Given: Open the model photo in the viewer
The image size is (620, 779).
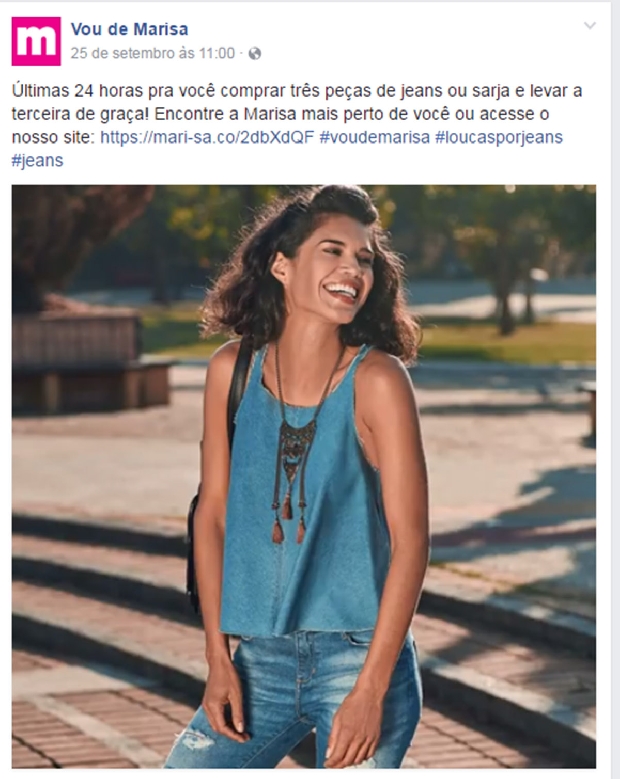Looking at the screenshot, I should click(304, 476).
